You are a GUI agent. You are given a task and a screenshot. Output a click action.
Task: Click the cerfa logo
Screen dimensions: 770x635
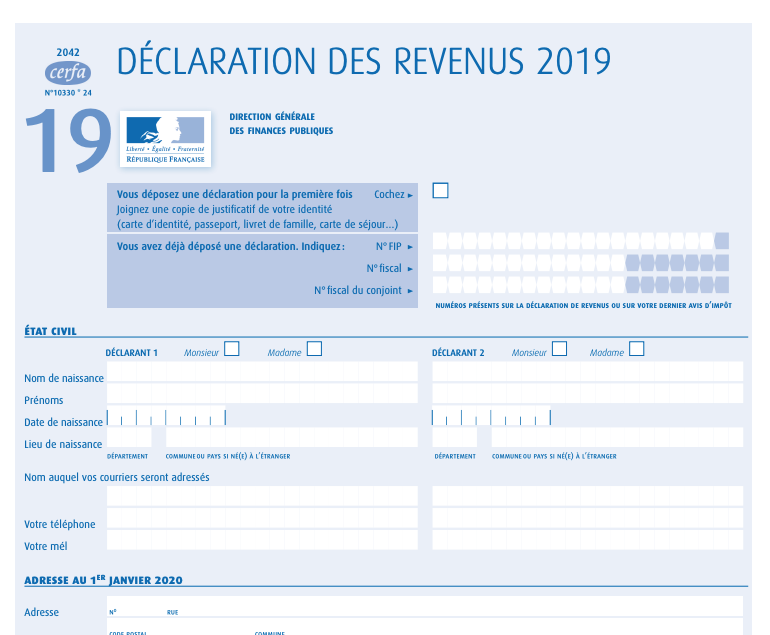(68, 73)
